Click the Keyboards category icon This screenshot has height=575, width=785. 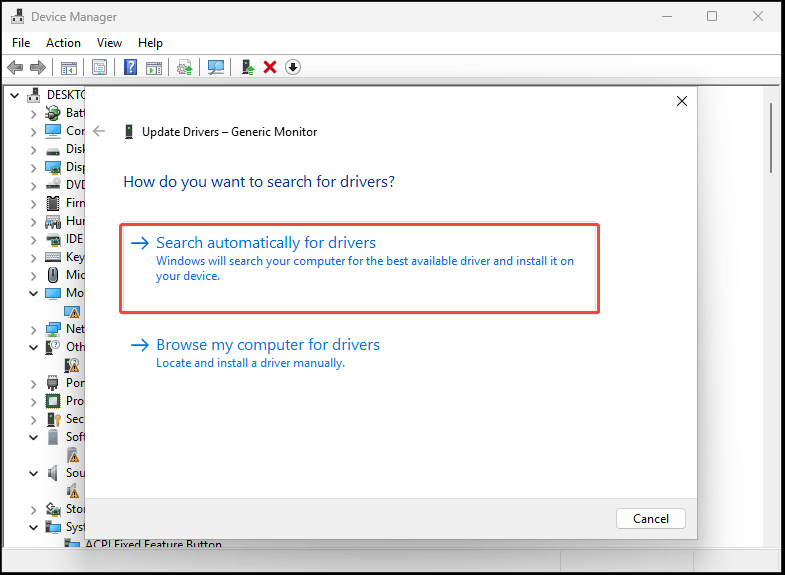pos(53,257)
